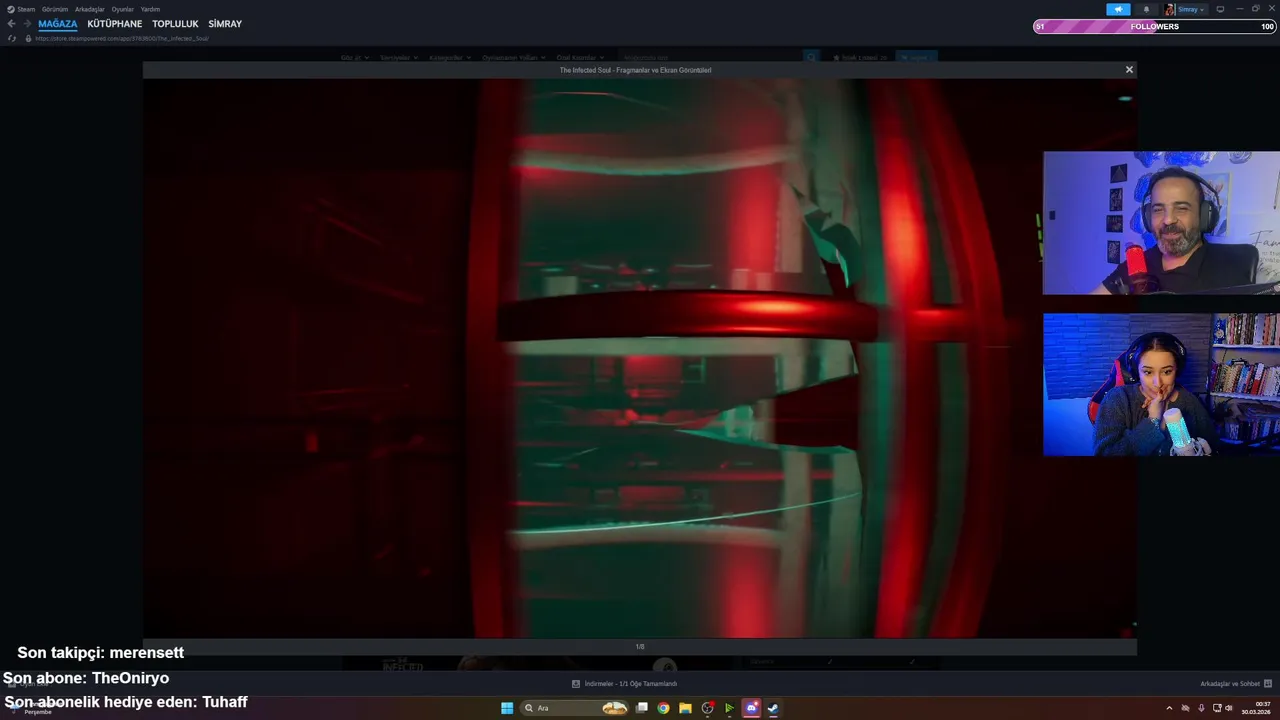
Task: Open the Arkadaşlar menu
Action: 89,9
